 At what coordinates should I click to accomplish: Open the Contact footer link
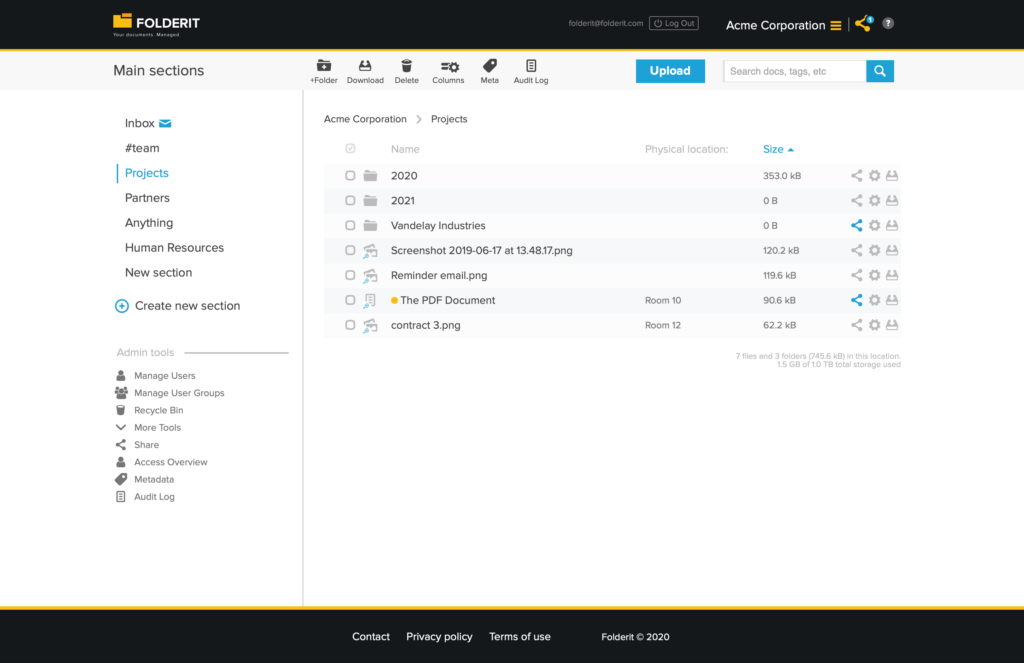click(371, 636)
